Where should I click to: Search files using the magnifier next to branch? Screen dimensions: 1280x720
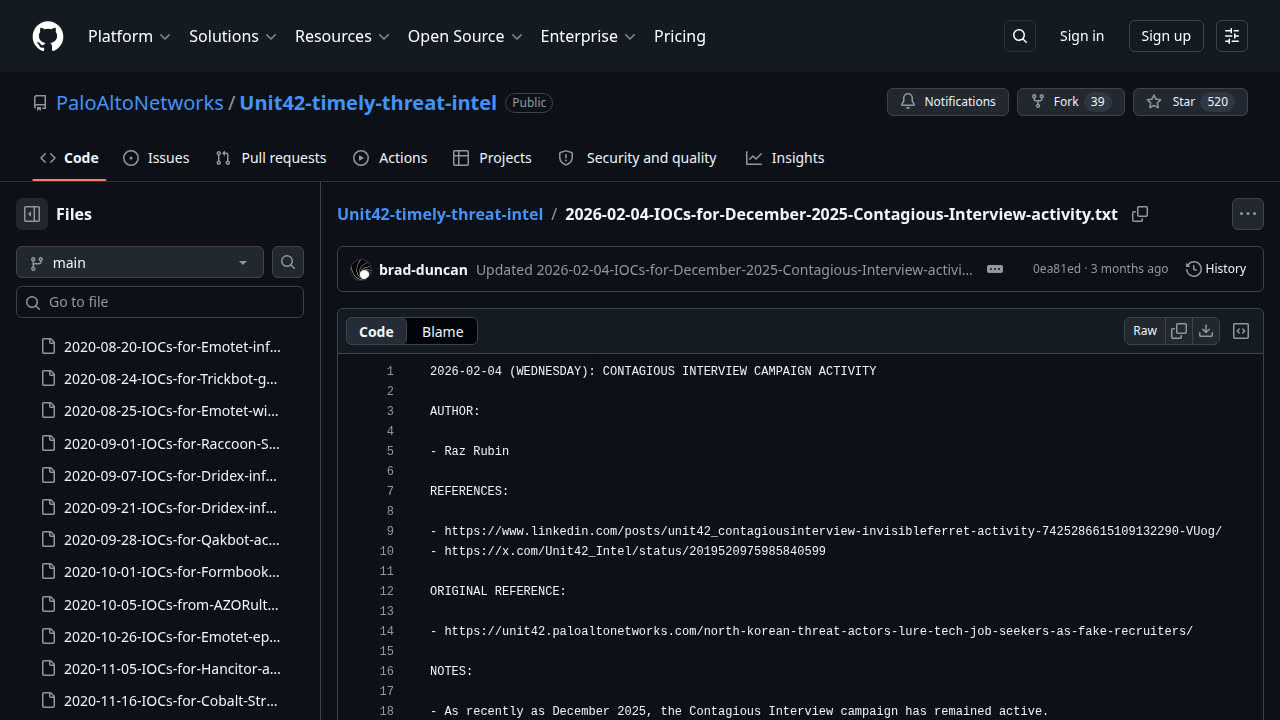[x=288, y=262]
